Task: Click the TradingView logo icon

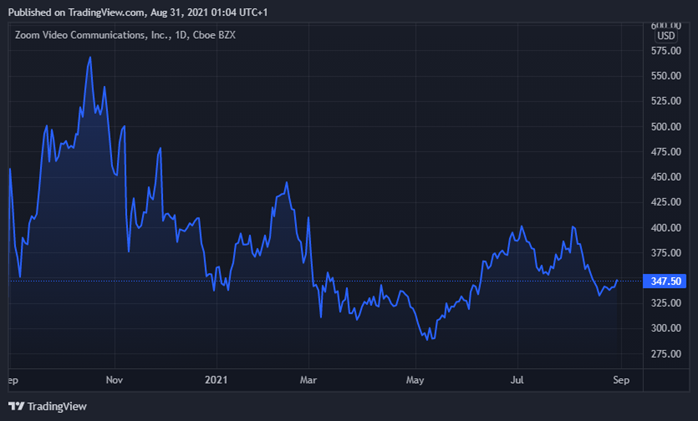Action: (16, 406)
